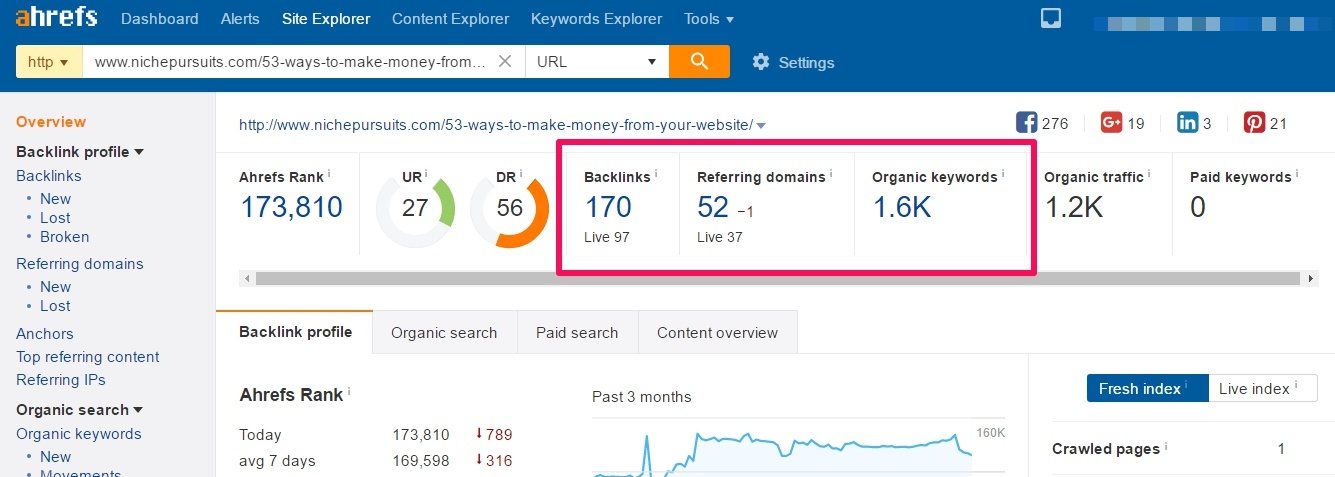Click the 1.2K organic traffic value

point(1073,207)
